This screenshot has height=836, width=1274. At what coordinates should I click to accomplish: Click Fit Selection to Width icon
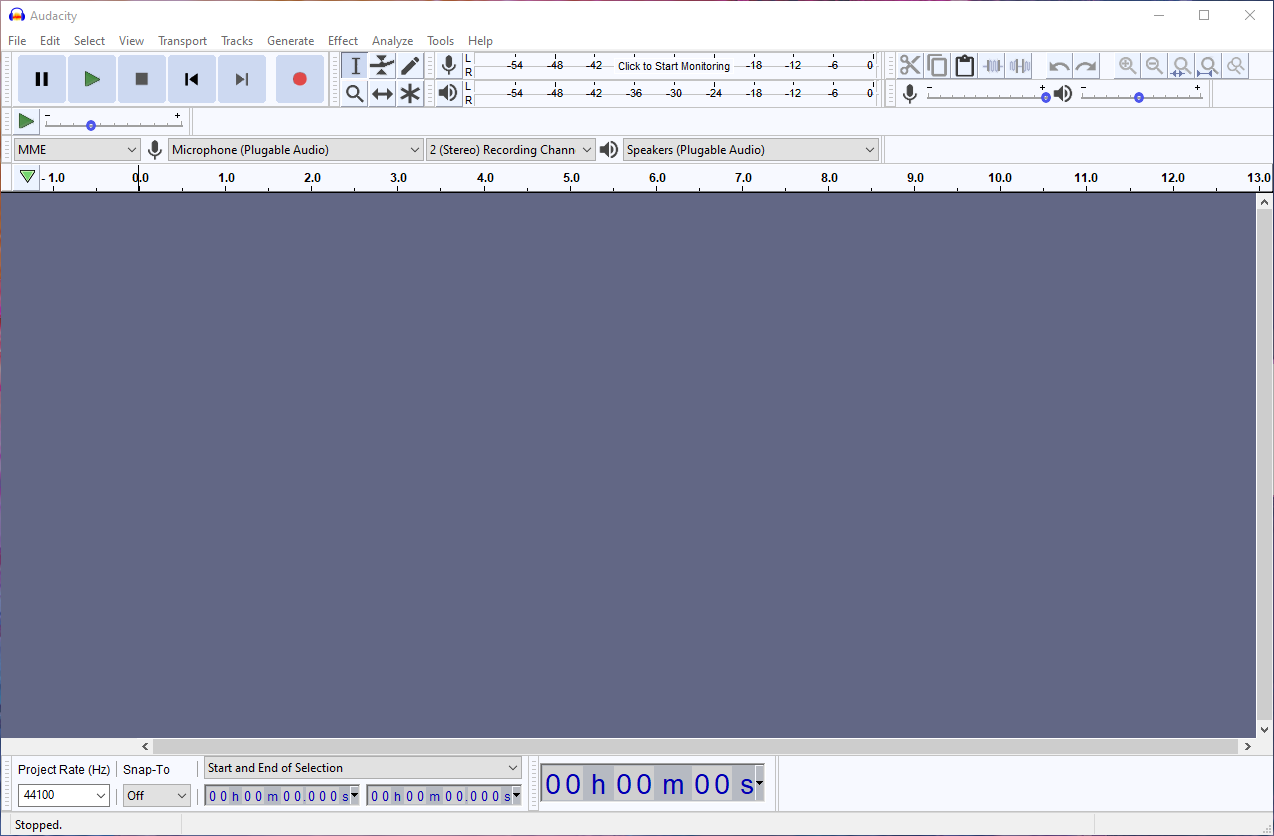1181,66
